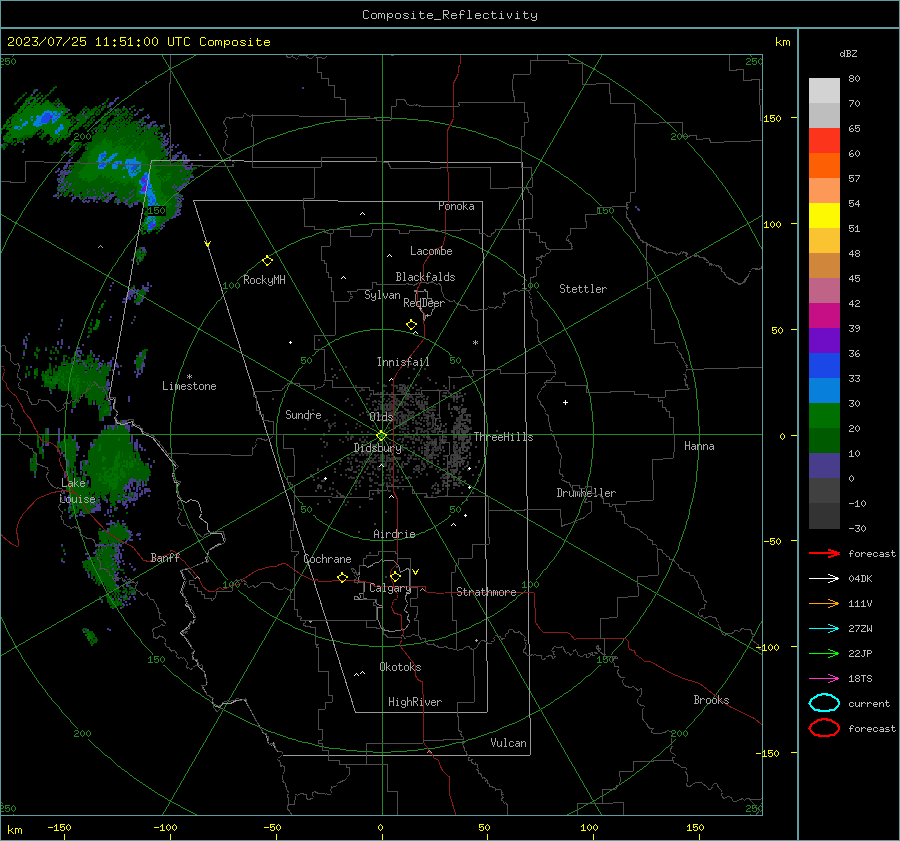
Task: Select the green 20 dBZ color swatch
Action: coord(824,415)
